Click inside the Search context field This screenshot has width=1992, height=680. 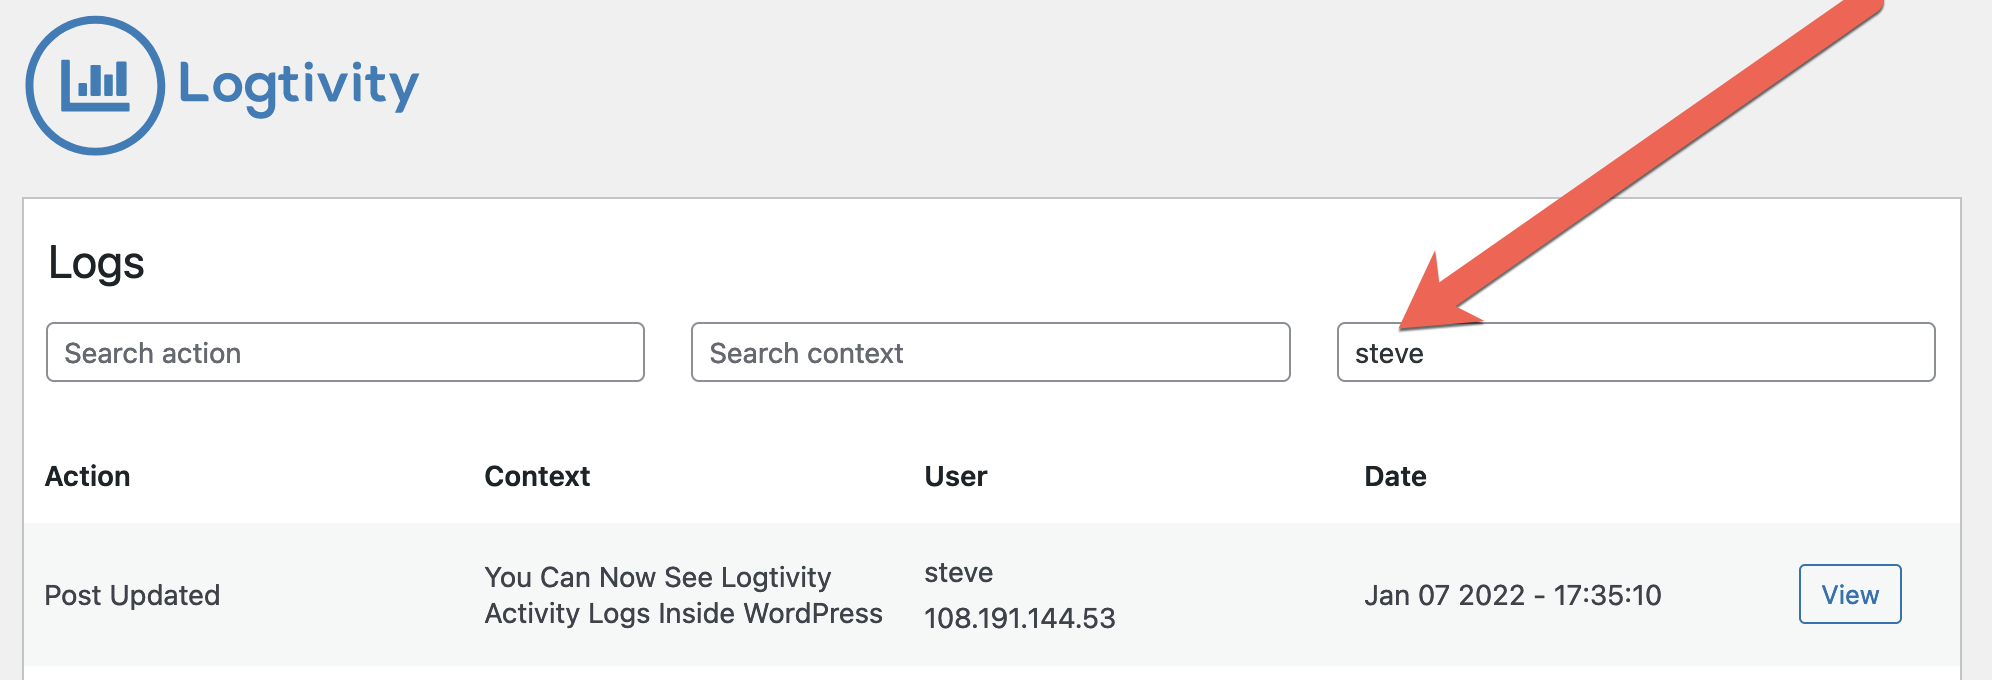point(990,352)
